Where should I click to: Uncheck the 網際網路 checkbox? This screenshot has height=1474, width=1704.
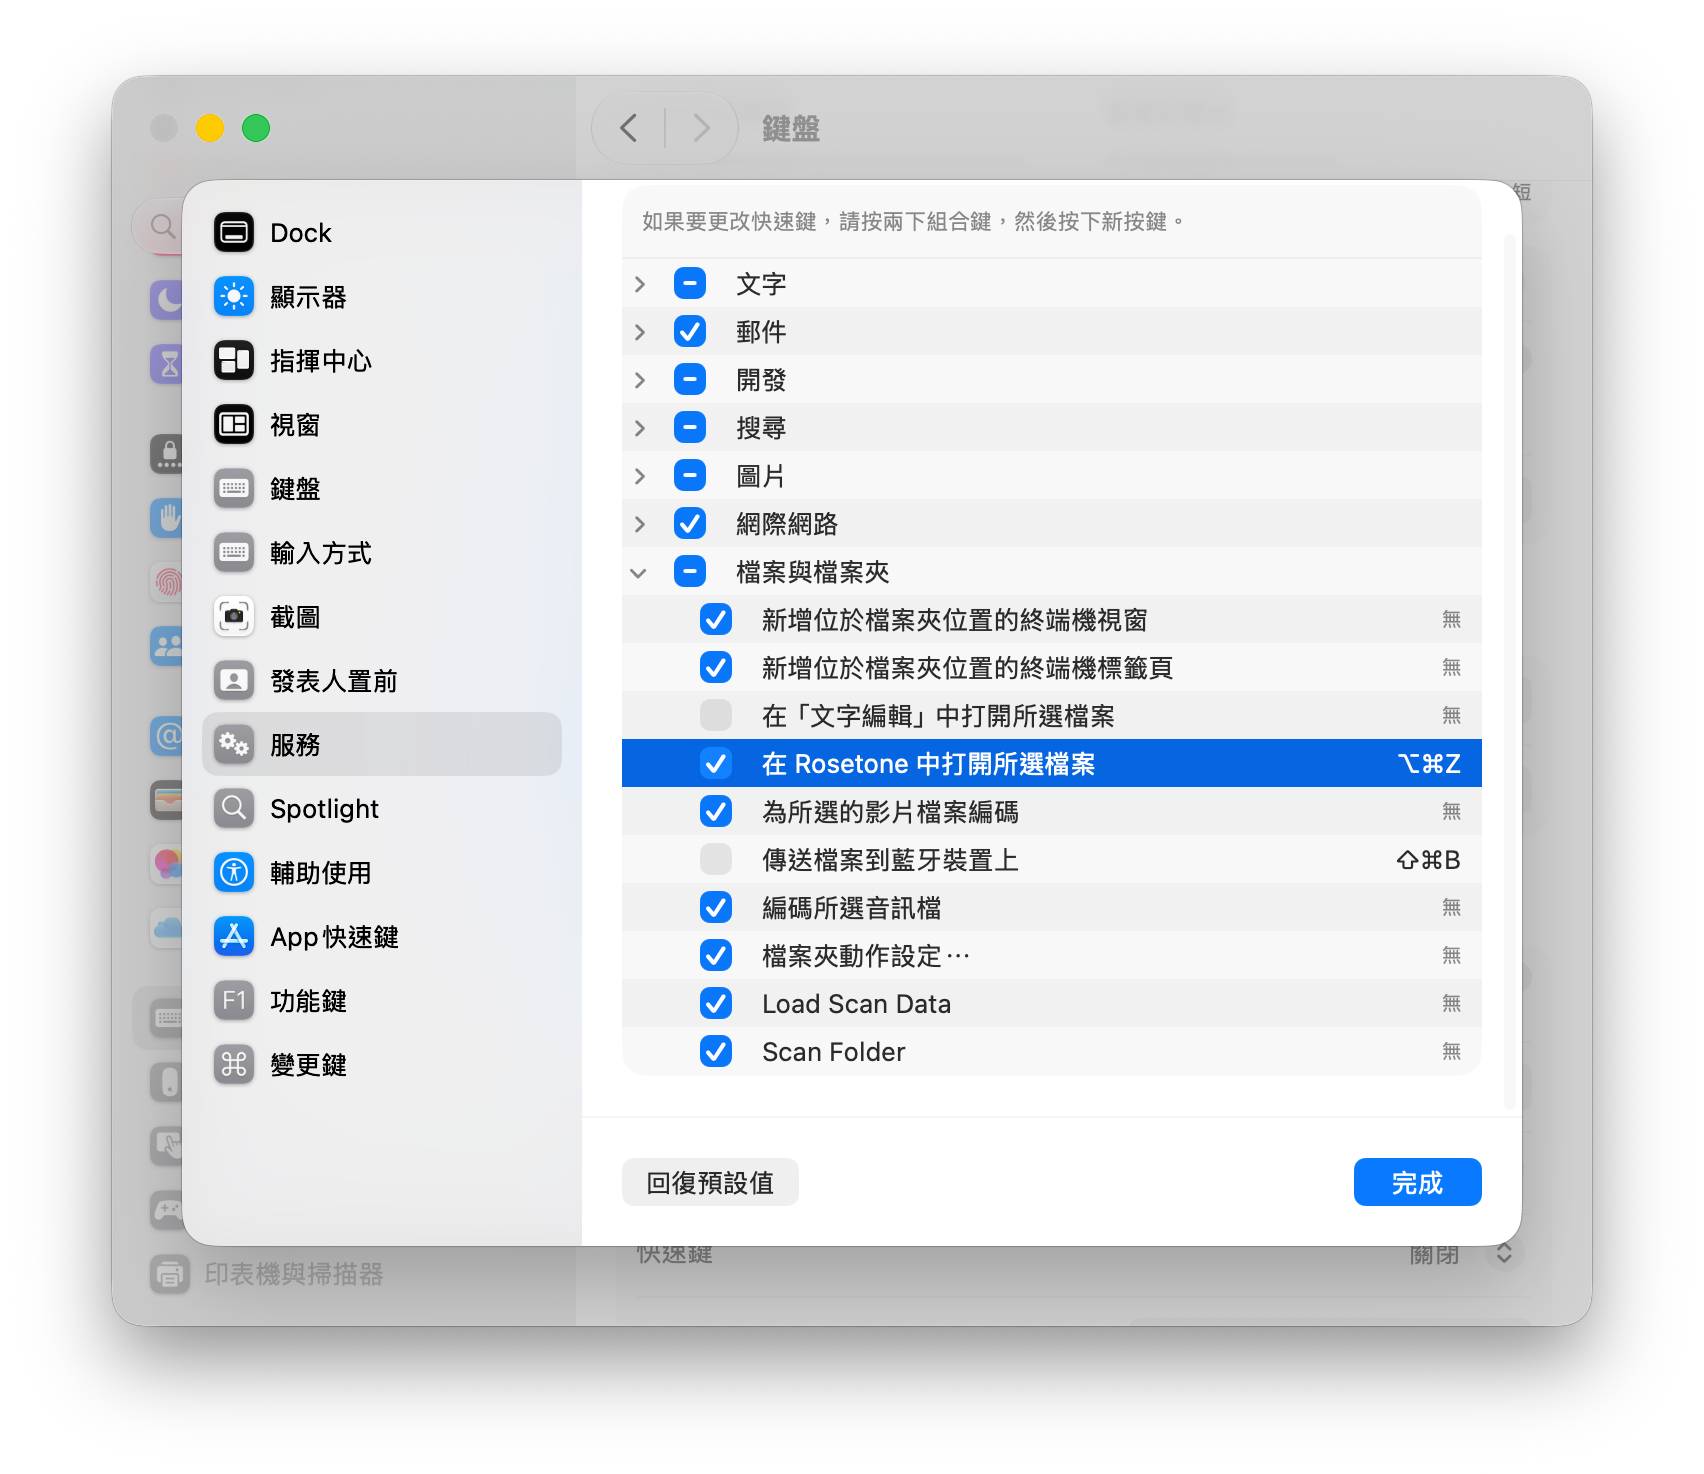690,523
